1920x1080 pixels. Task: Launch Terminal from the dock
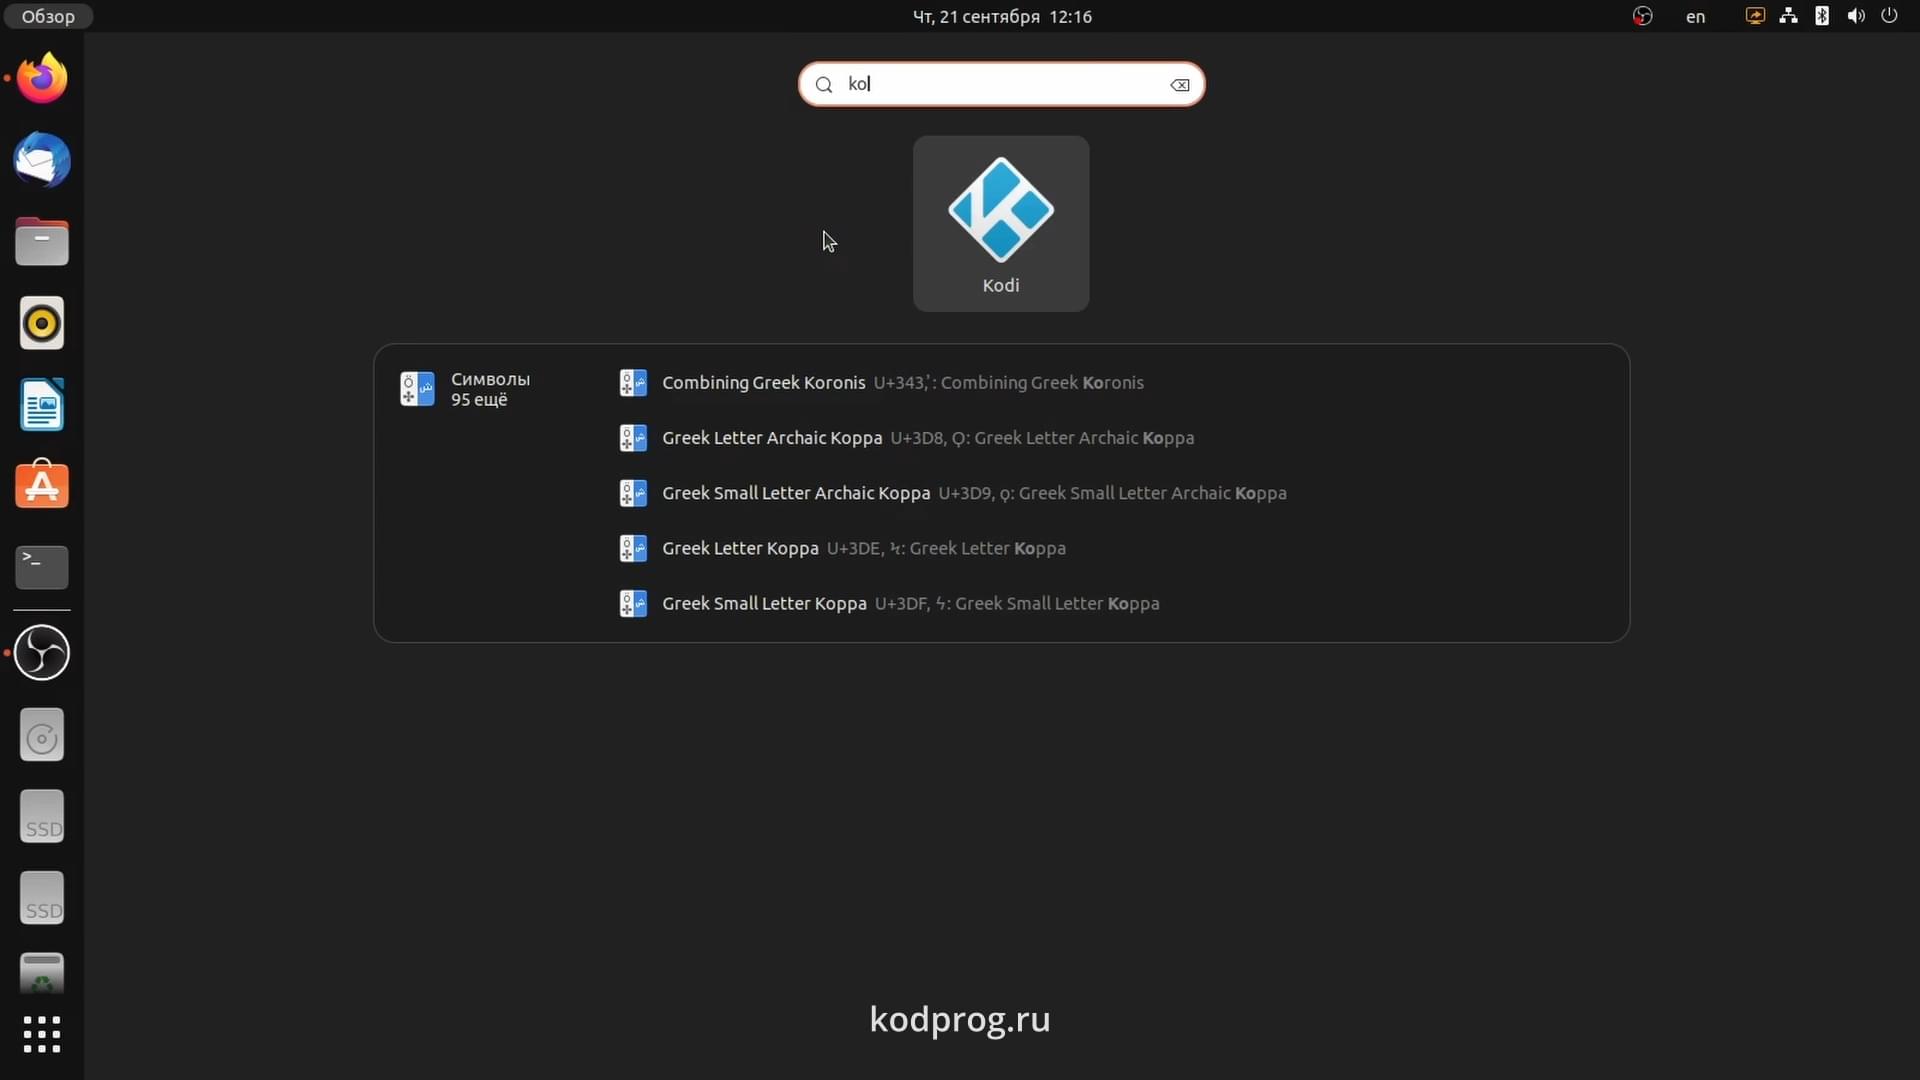coord(42,568)
